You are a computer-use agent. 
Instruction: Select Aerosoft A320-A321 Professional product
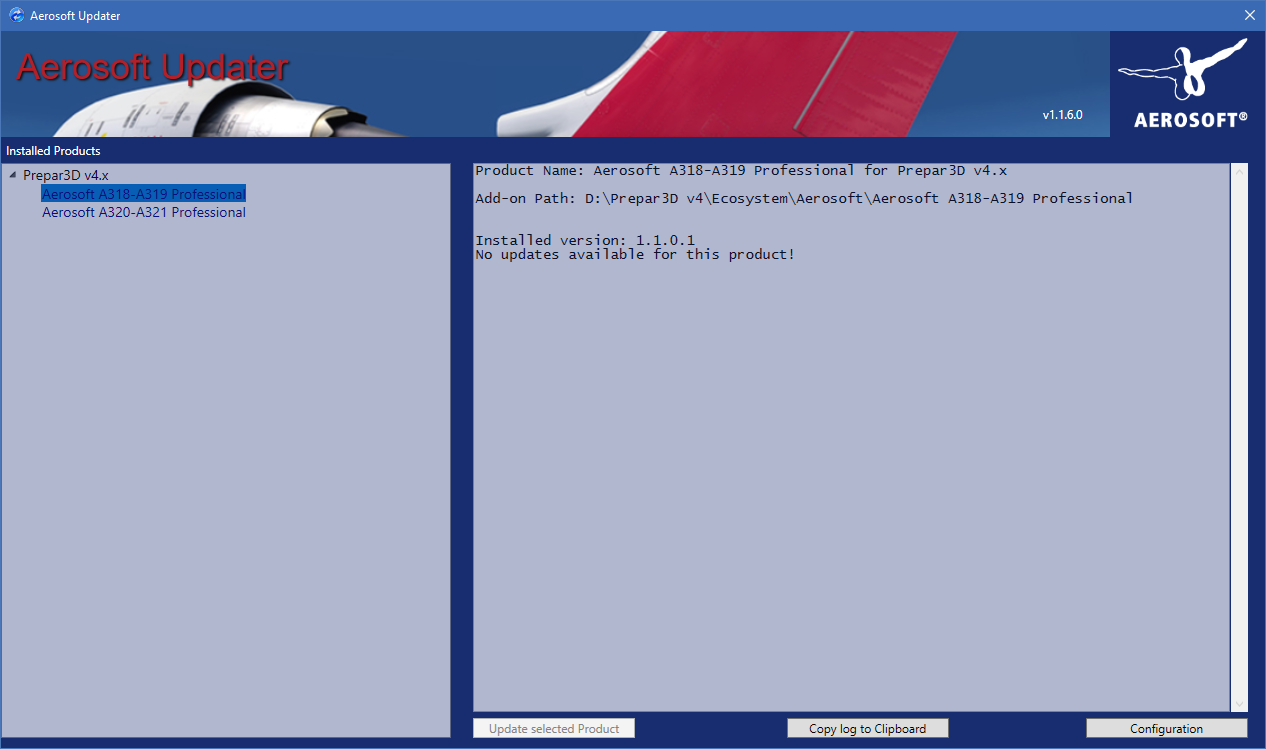(144, 212)
